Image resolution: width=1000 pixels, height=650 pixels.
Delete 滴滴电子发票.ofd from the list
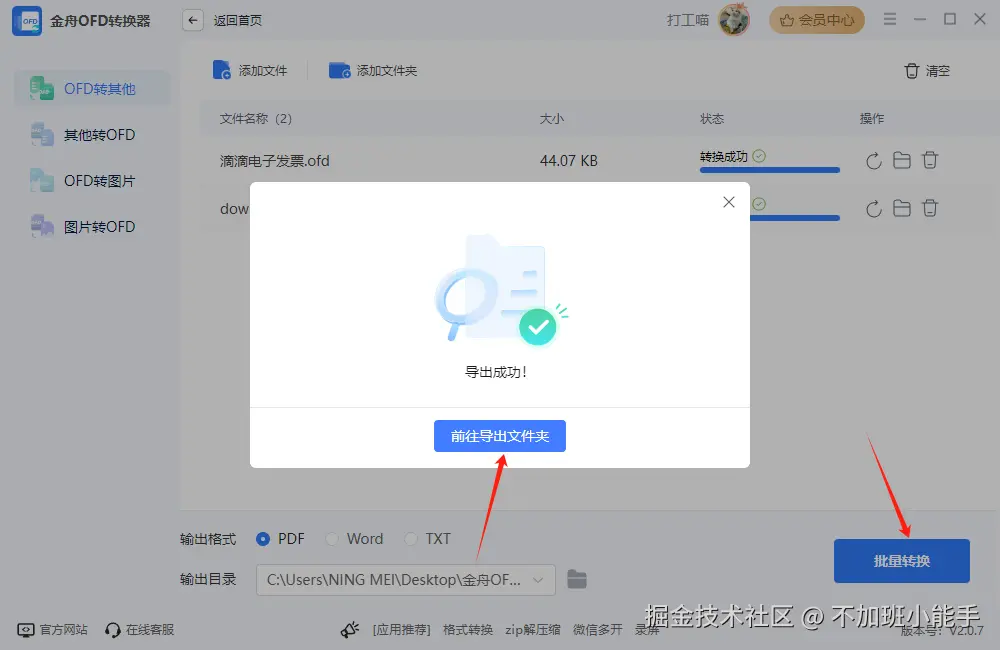tap(930, 160)
